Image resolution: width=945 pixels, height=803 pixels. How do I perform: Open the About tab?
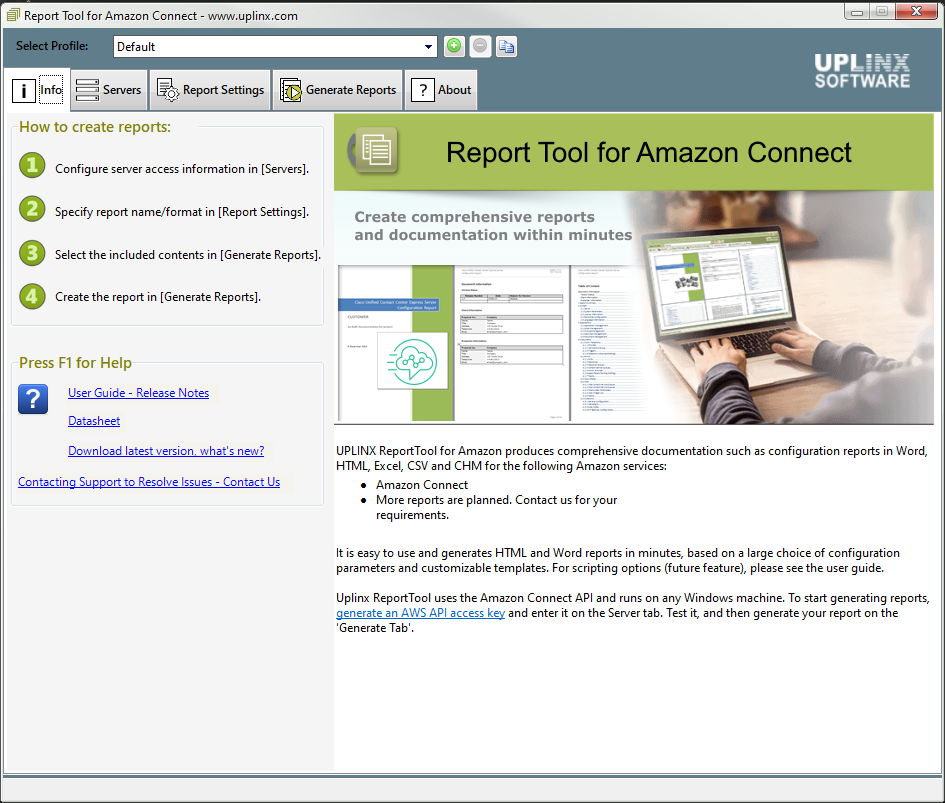click(441, 90)
